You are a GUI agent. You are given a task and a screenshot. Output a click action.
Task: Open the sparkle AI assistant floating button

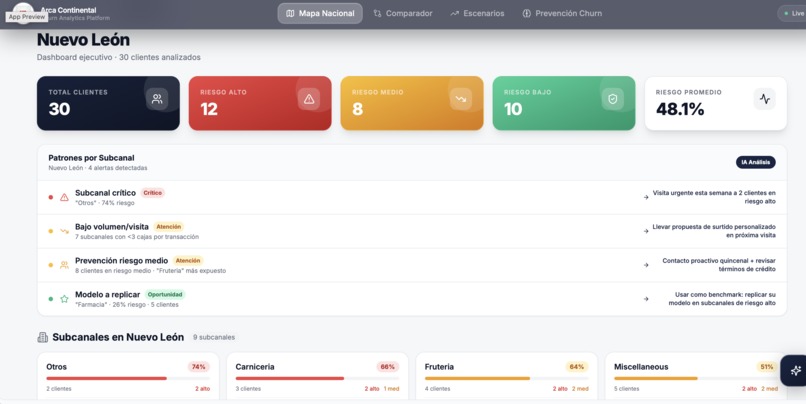coord(795,370)
